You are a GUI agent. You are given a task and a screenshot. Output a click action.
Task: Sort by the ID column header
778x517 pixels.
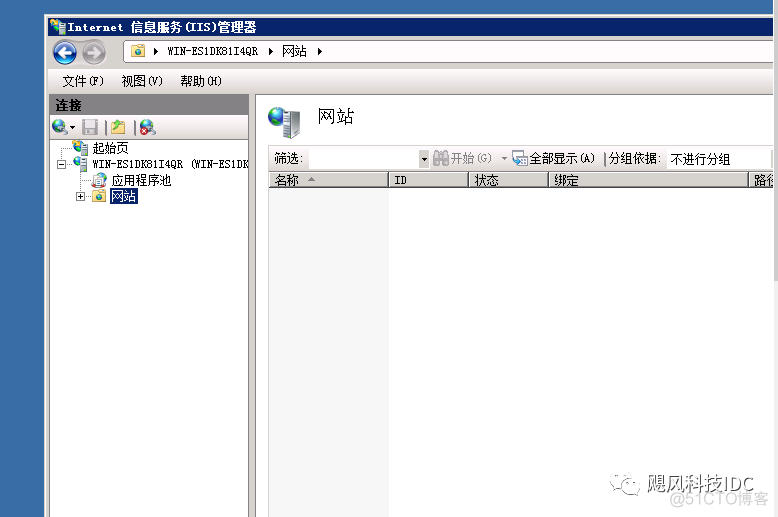429,180
